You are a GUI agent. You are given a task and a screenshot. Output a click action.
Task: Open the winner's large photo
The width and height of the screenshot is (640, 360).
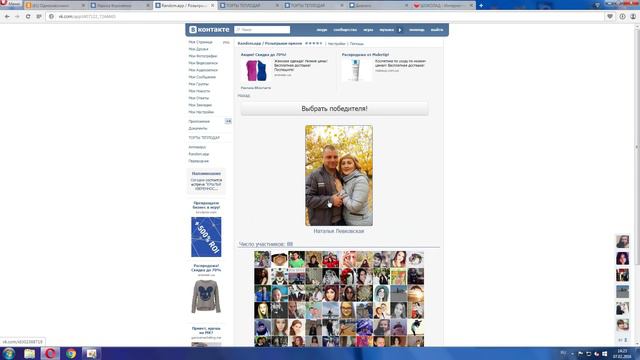coord(339,176)
